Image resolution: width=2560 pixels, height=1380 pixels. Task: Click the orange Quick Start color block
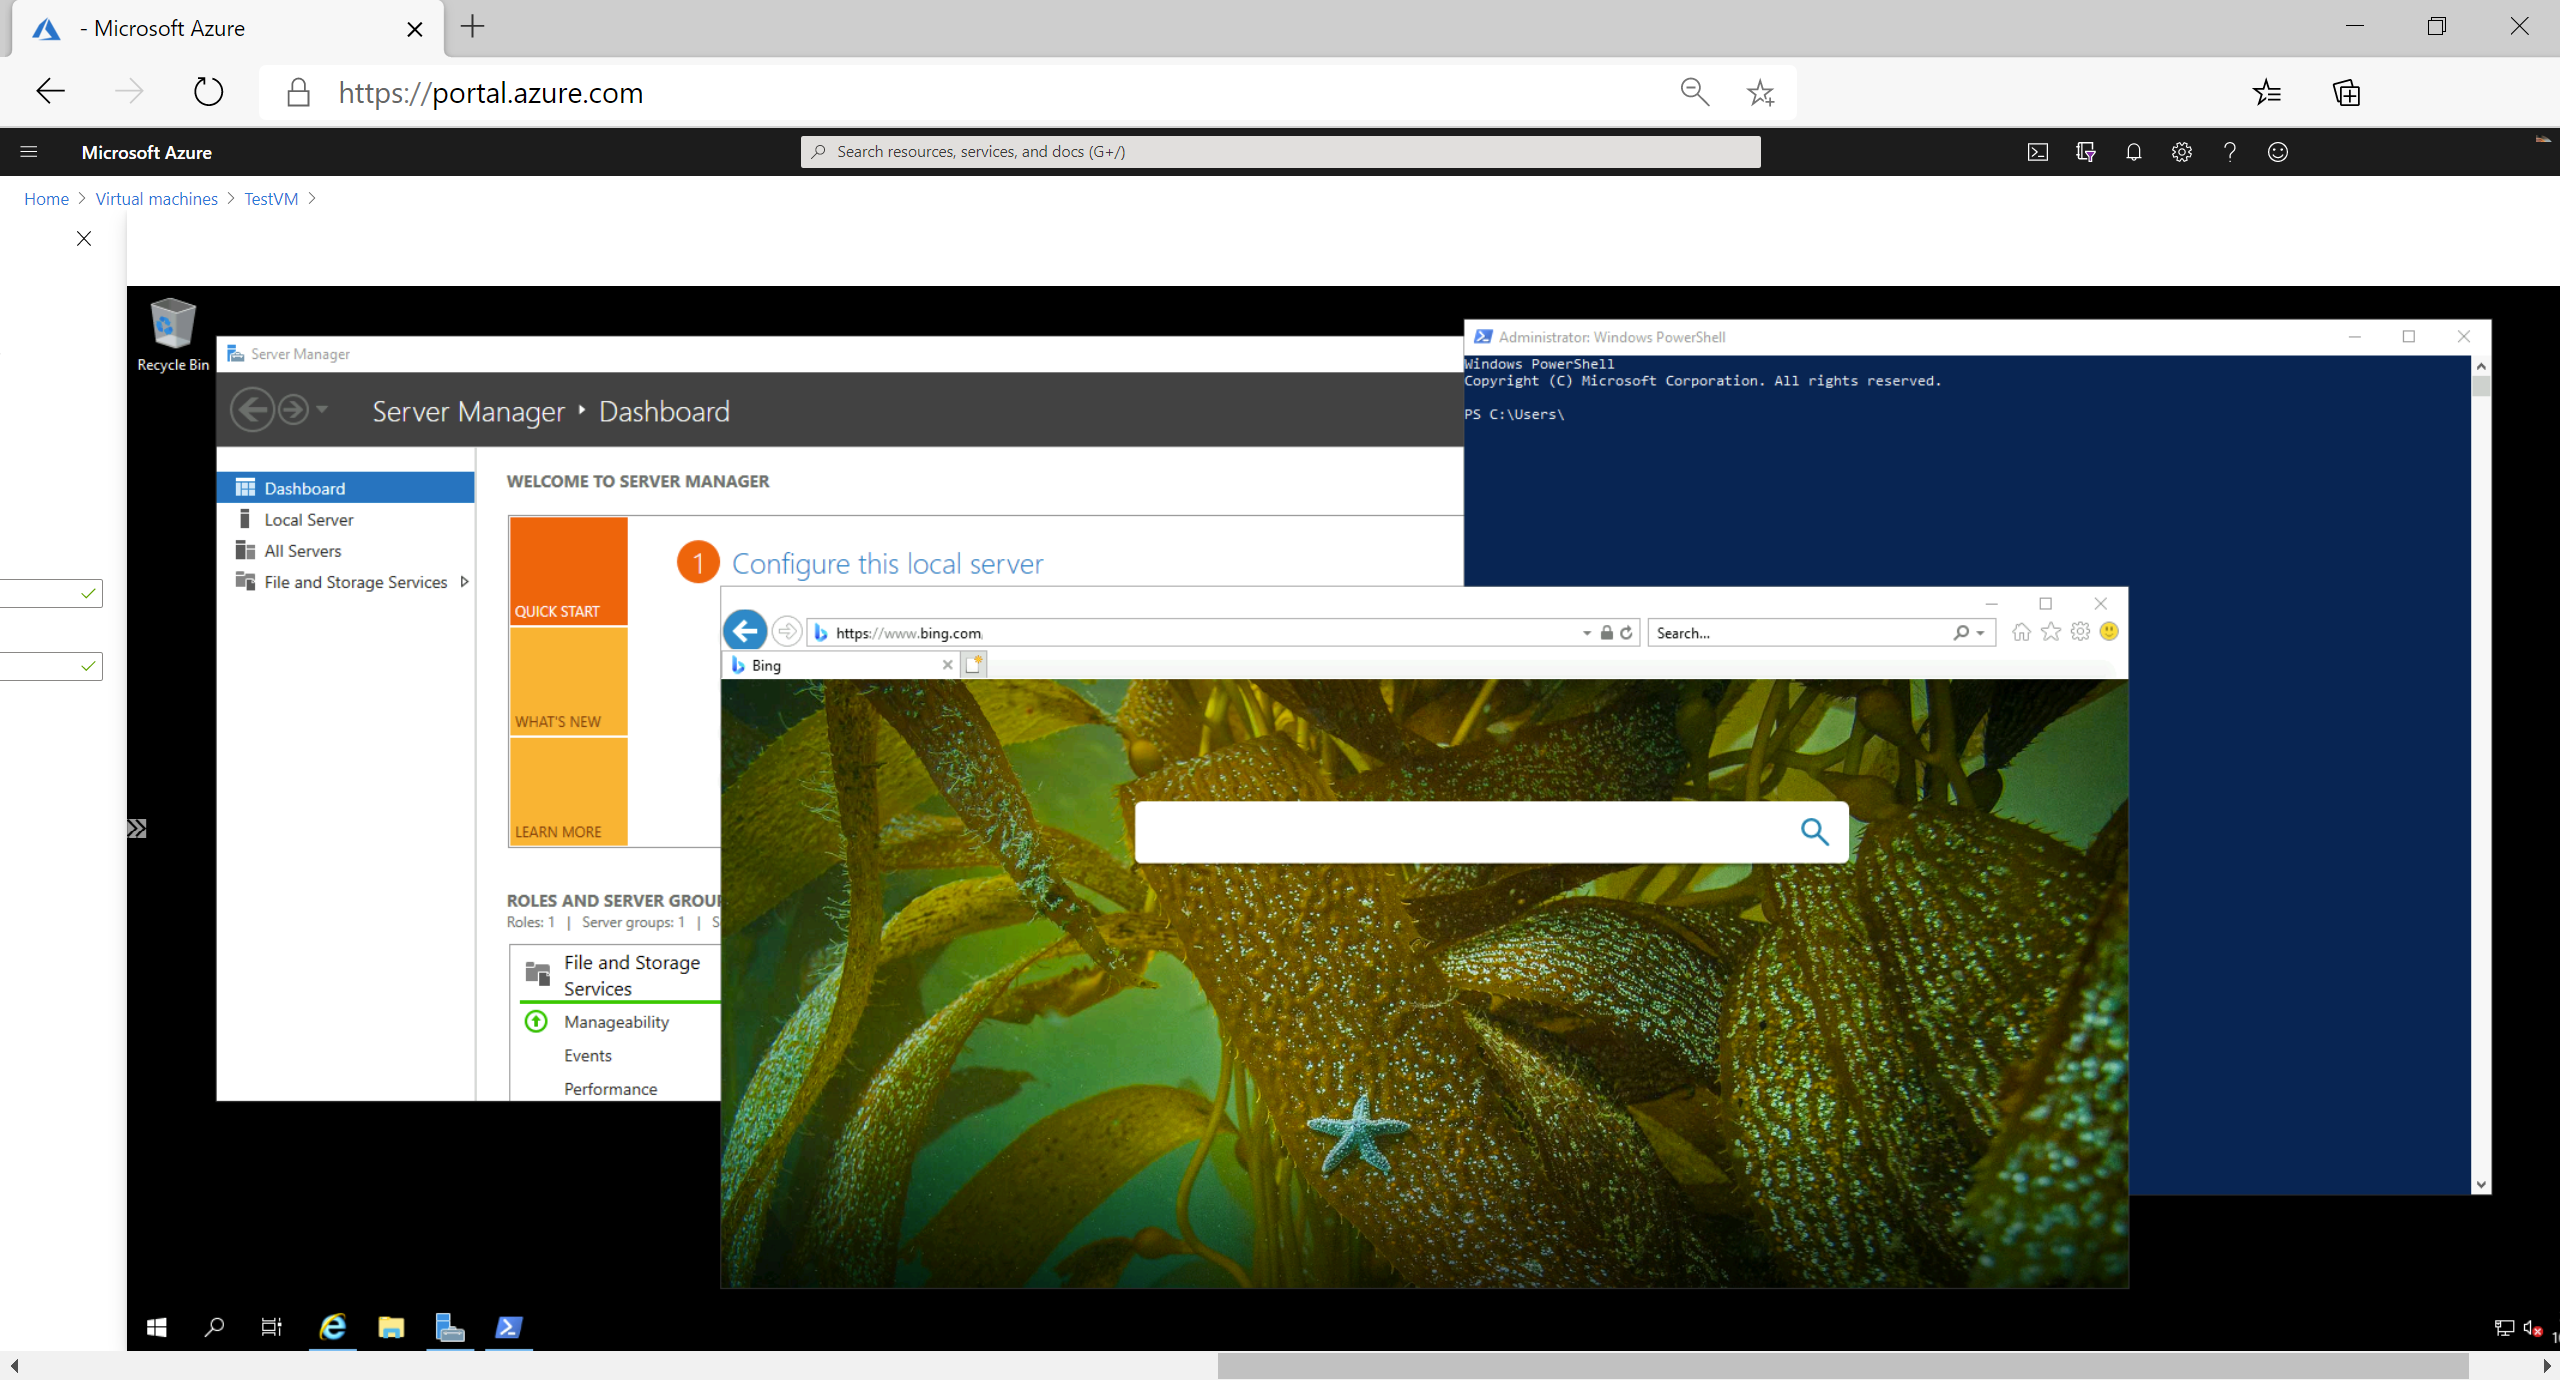click(567, 569)
